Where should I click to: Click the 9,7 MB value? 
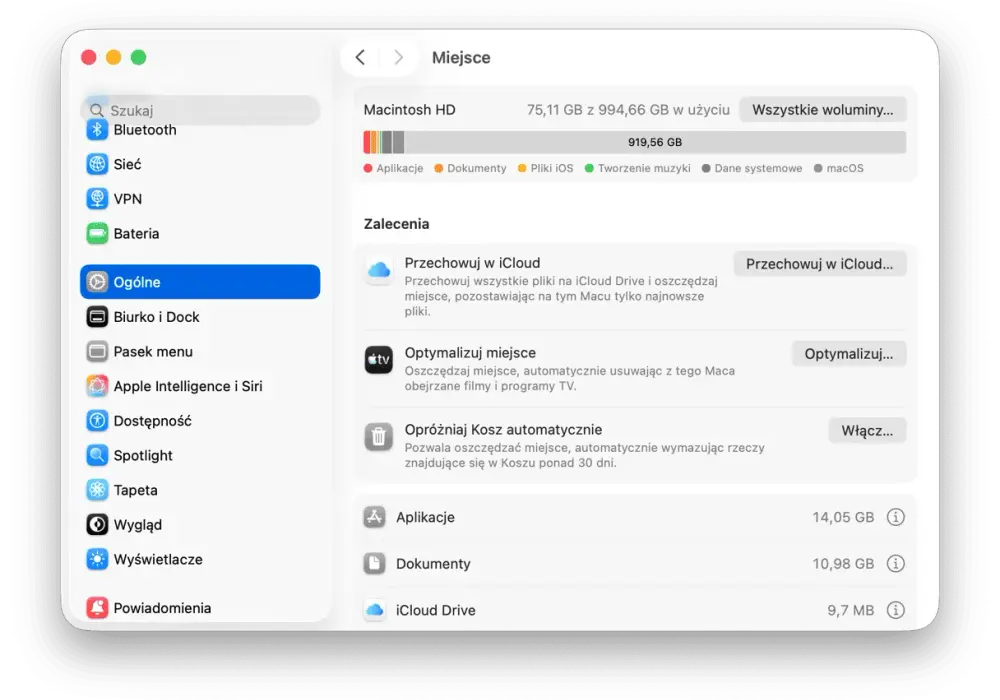851,610
